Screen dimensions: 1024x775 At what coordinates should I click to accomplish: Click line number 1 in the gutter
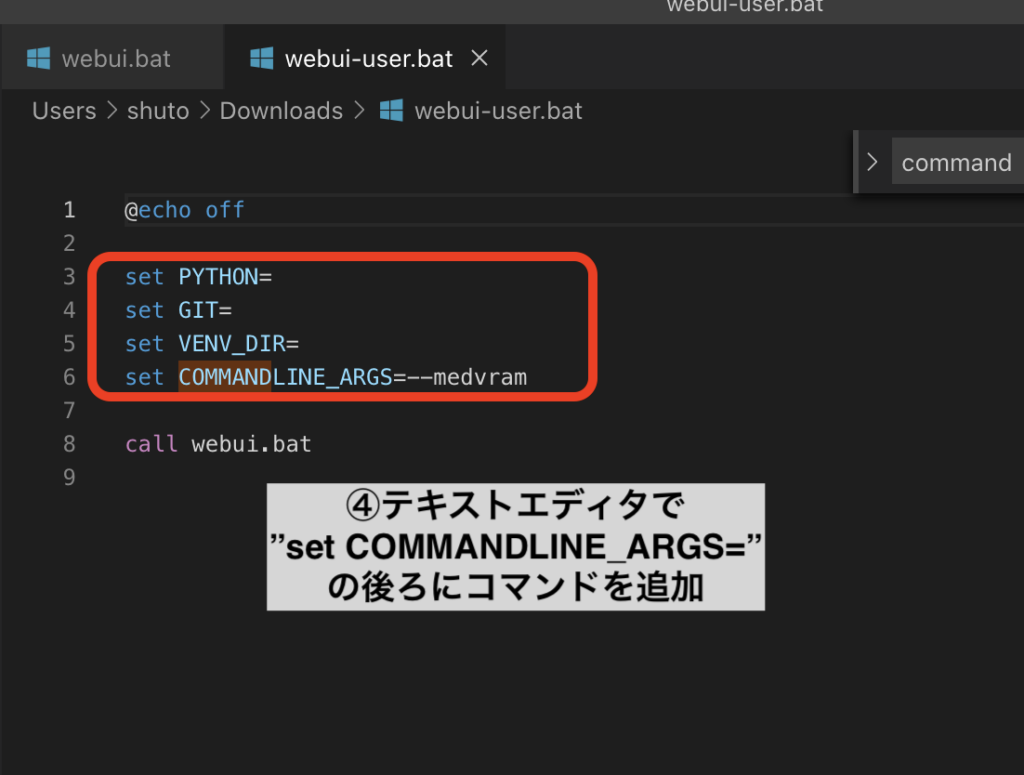tap(69, 210)
